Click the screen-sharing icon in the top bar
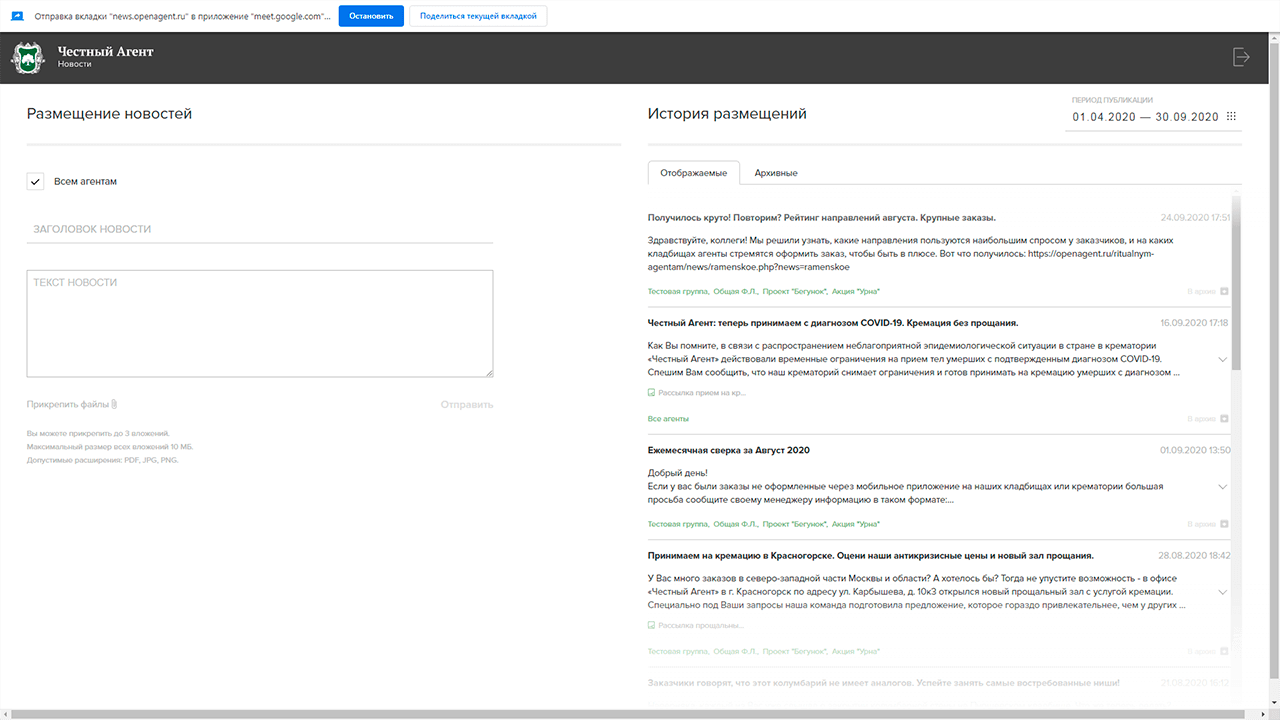Screen dimensions: 1280x720 coord(17,17)
